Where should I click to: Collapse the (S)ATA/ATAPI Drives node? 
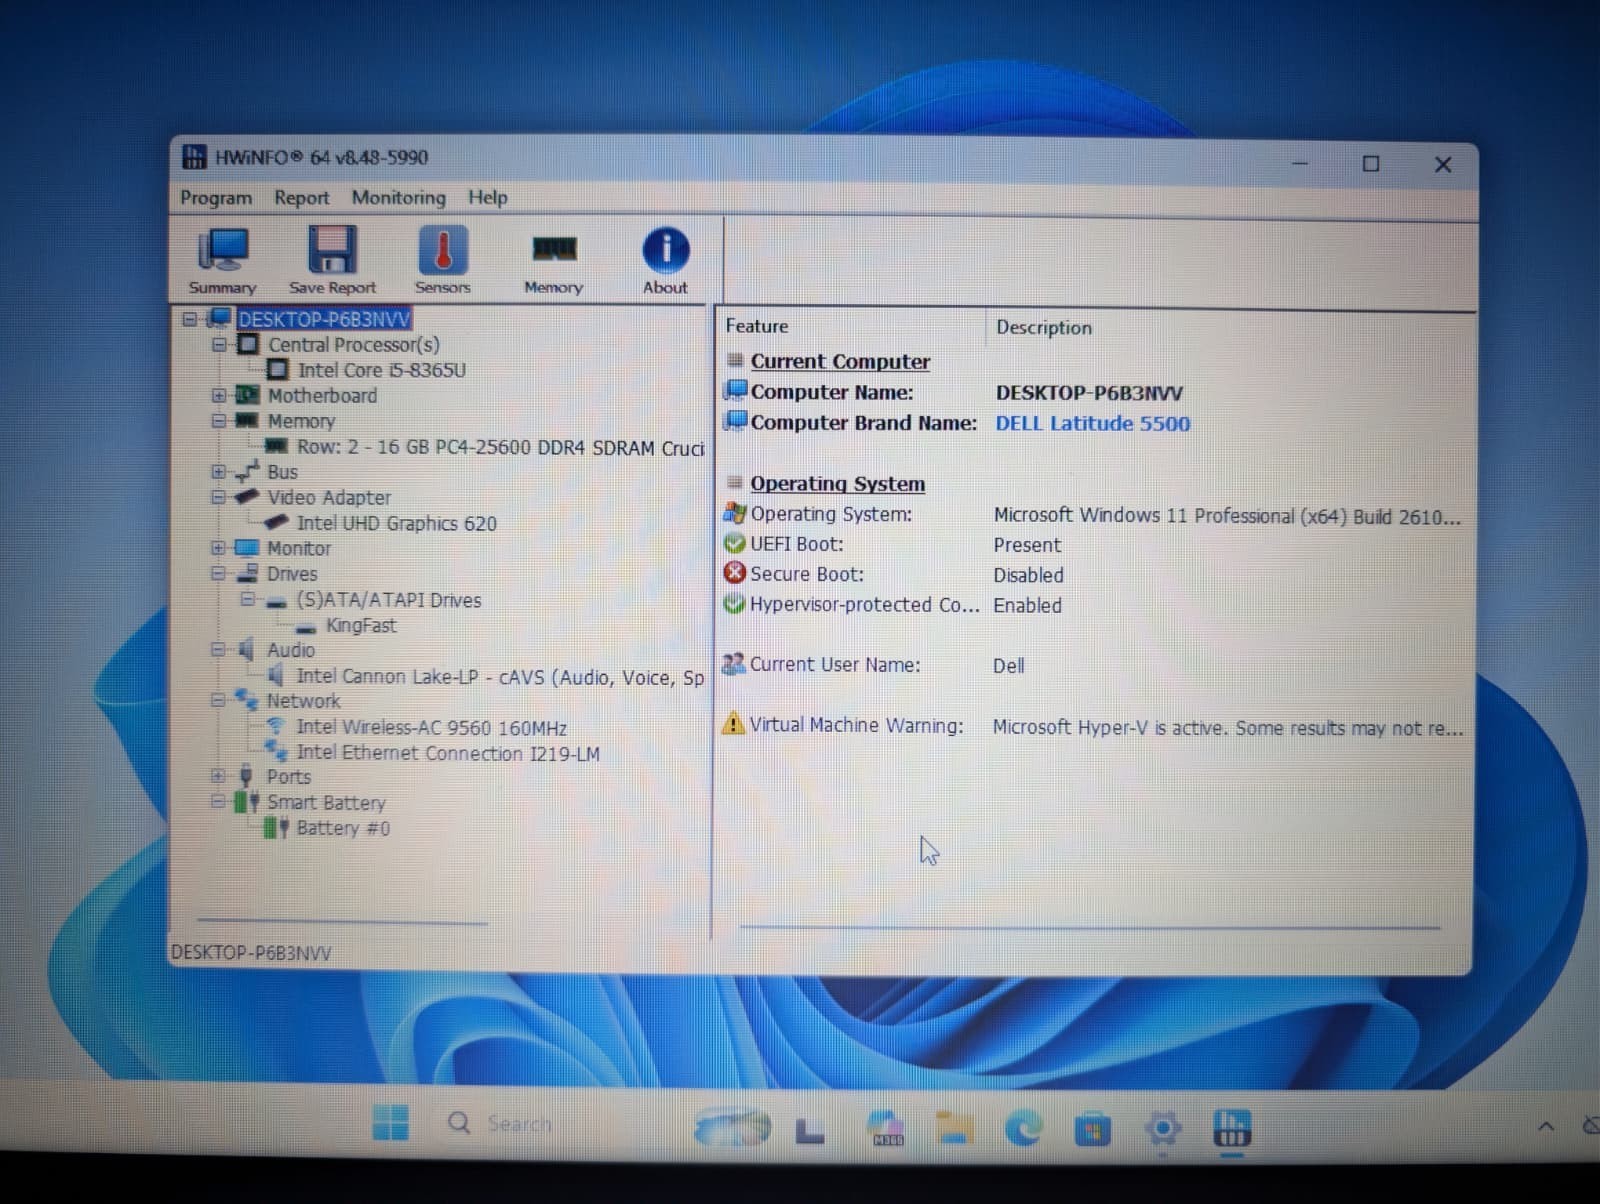coord(248,599)
